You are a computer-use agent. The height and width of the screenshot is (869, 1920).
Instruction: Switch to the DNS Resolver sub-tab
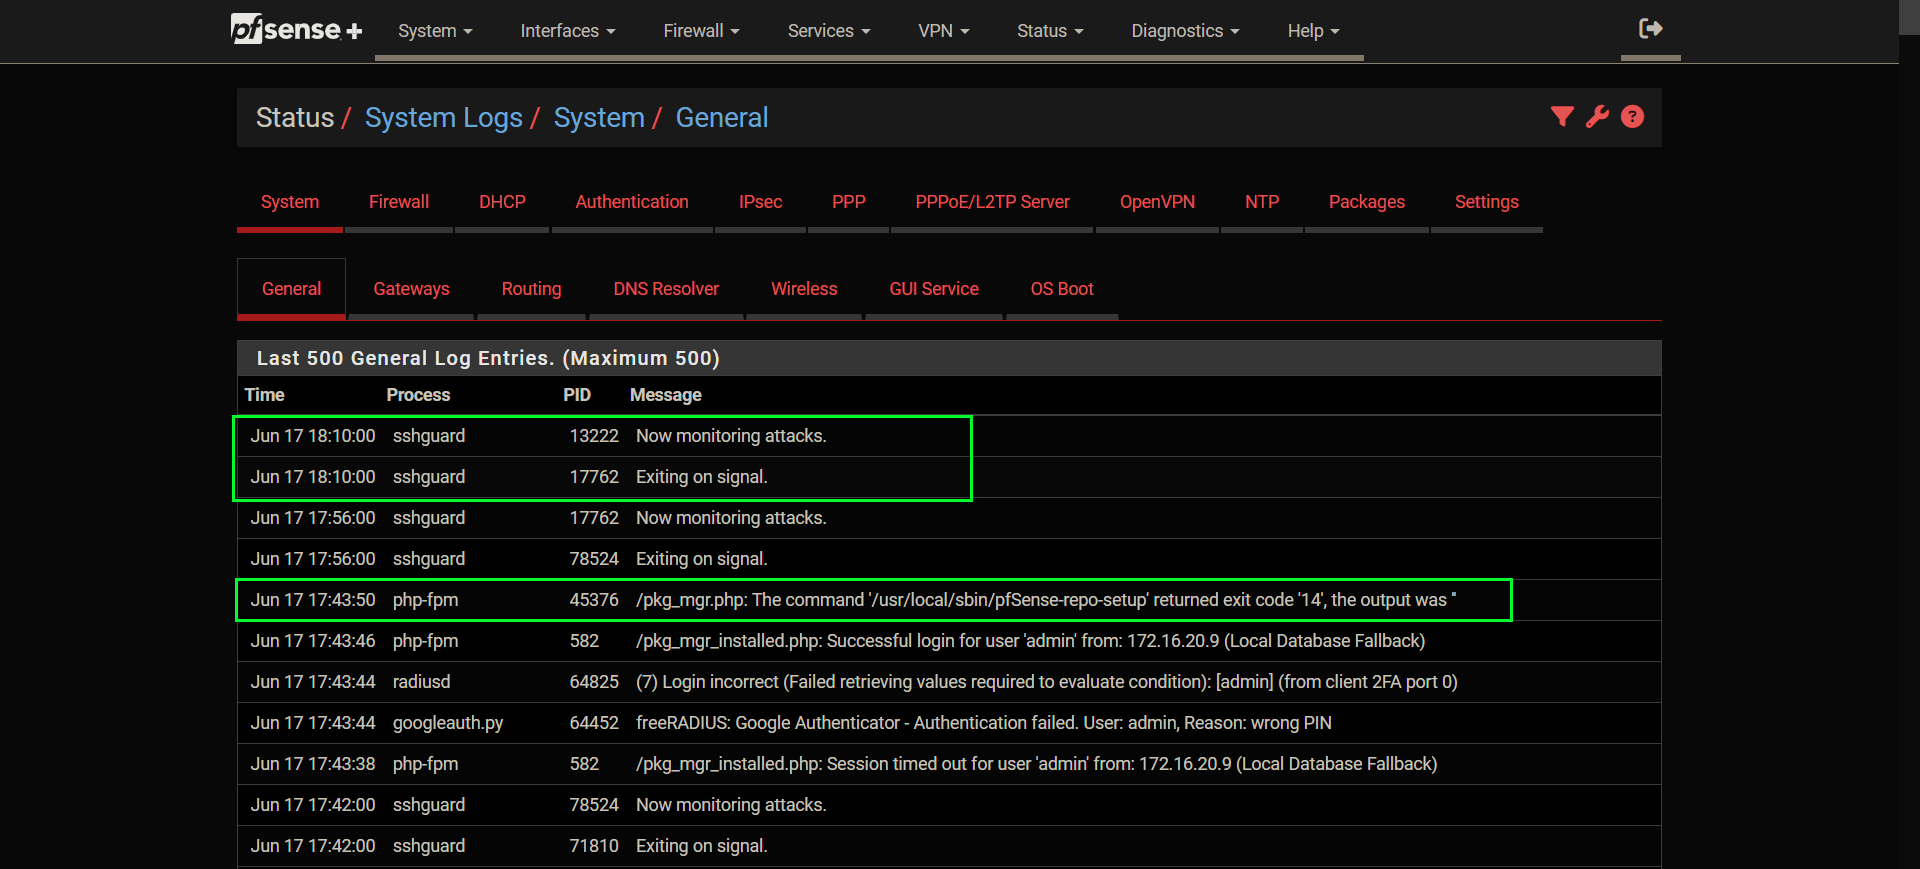coord(666,289)
